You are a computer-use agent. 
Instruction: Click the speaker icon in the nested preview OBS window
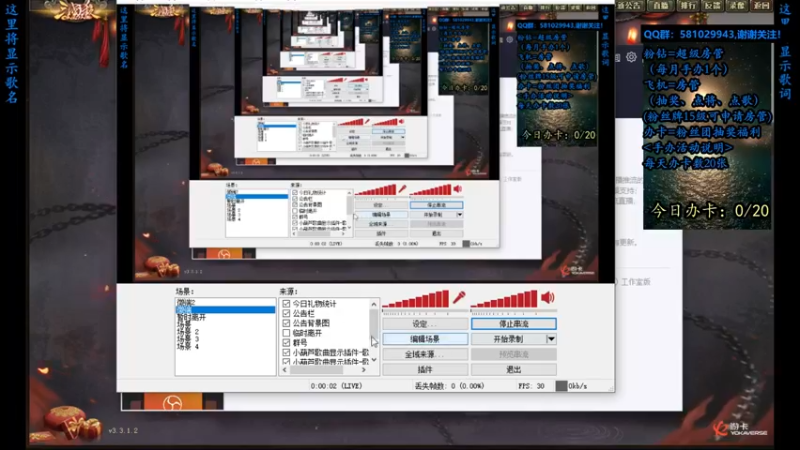[x=458, y=189]
